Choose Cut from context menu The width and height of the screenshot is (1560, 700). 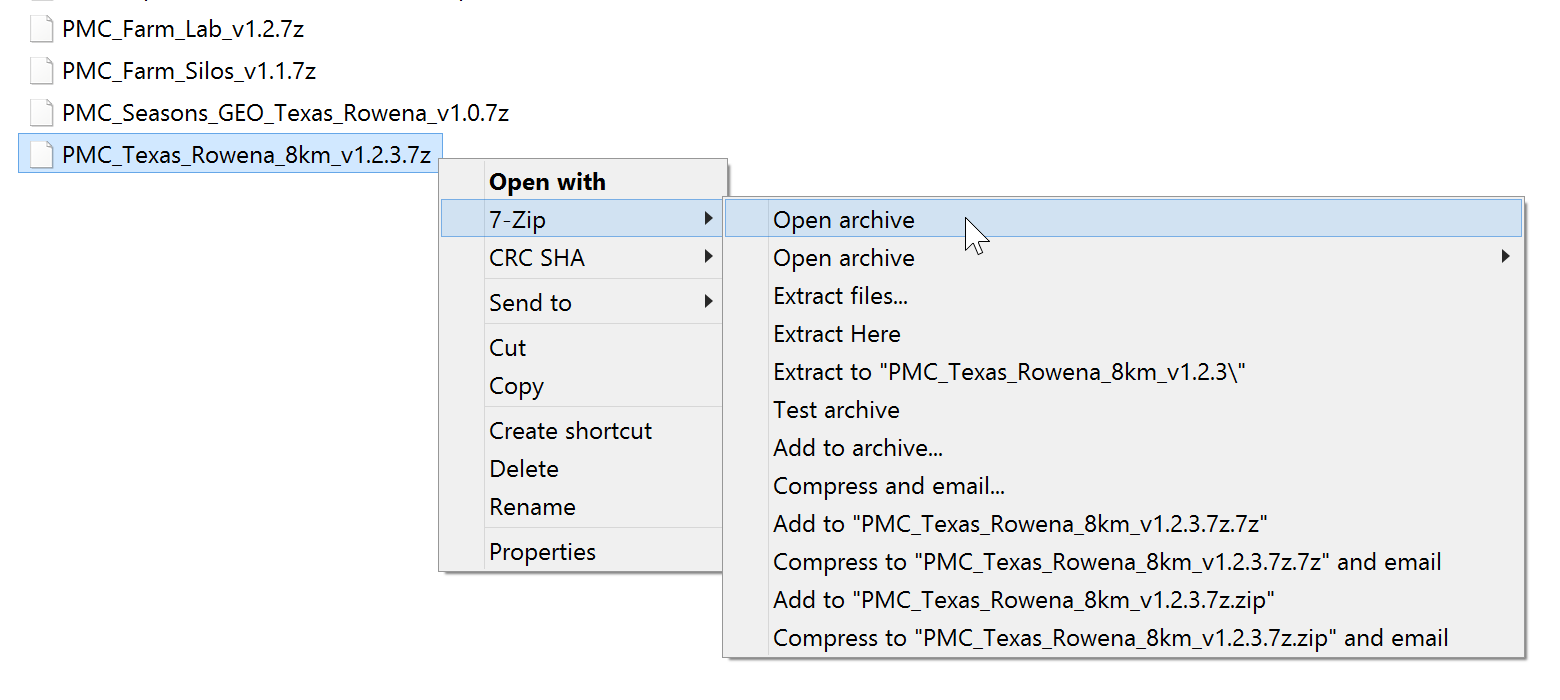pyautogui.click(x=581, y=348)
